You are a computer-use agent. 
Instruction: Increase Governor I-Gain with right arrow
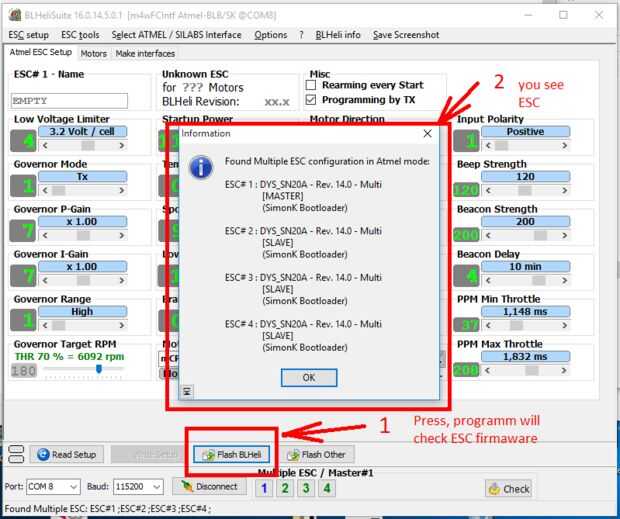121,281
